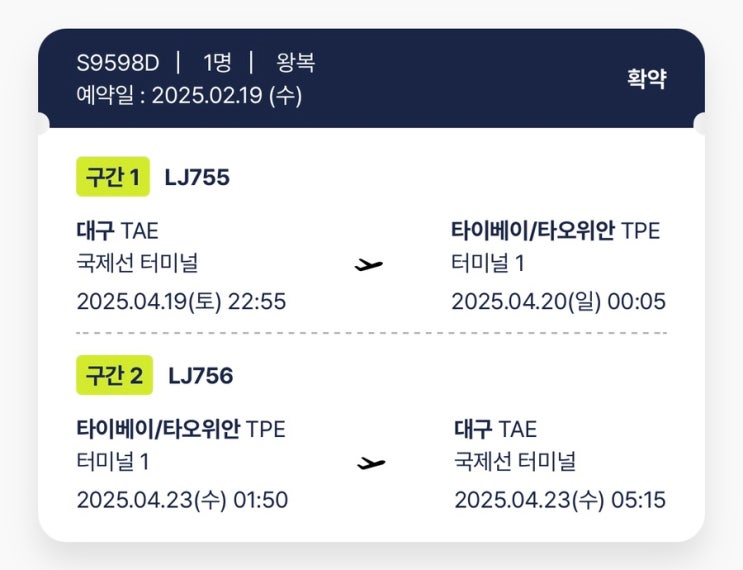The height and width of the screenshot is (570, 743).
Task: Click reservation code S9598D
Action: pyautogui.click(x=118, y=63)
